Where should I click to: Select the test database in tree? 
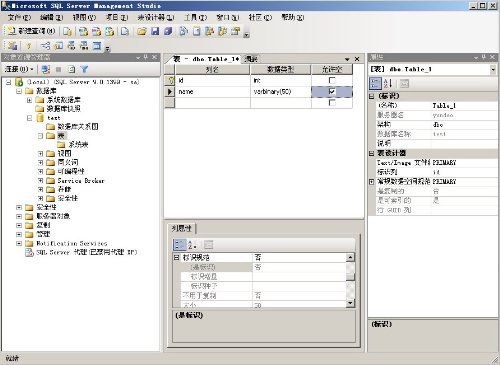click(53, 118)
